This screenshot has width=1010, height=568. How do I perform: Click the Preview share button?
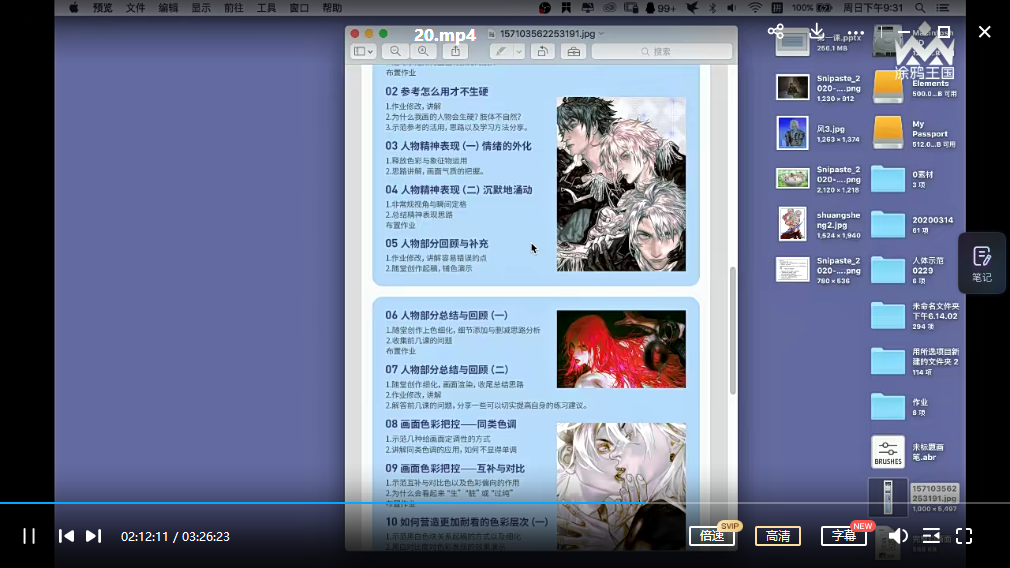[x=455, y=52]
